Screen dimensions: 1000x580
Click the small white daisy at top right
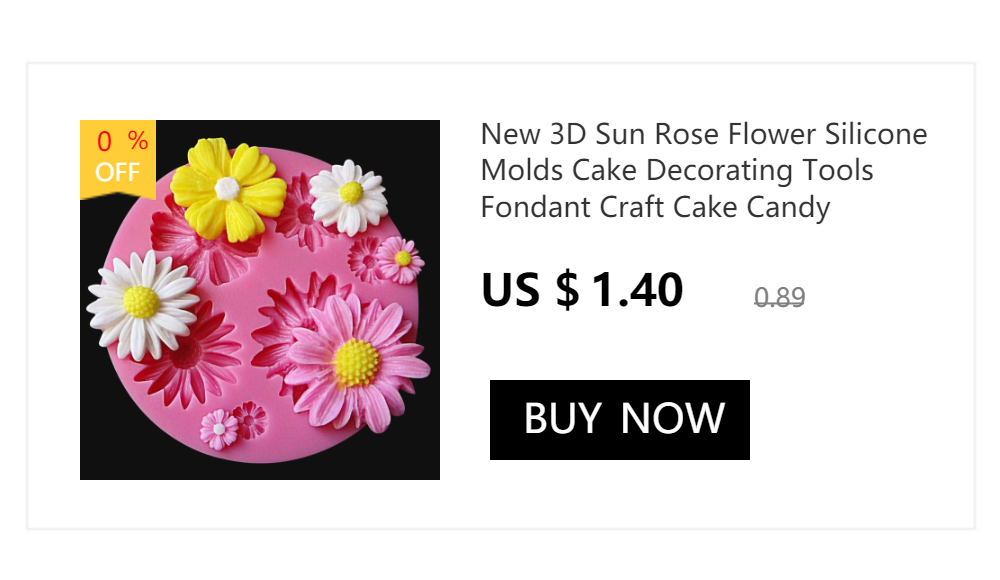click(348, 194)
